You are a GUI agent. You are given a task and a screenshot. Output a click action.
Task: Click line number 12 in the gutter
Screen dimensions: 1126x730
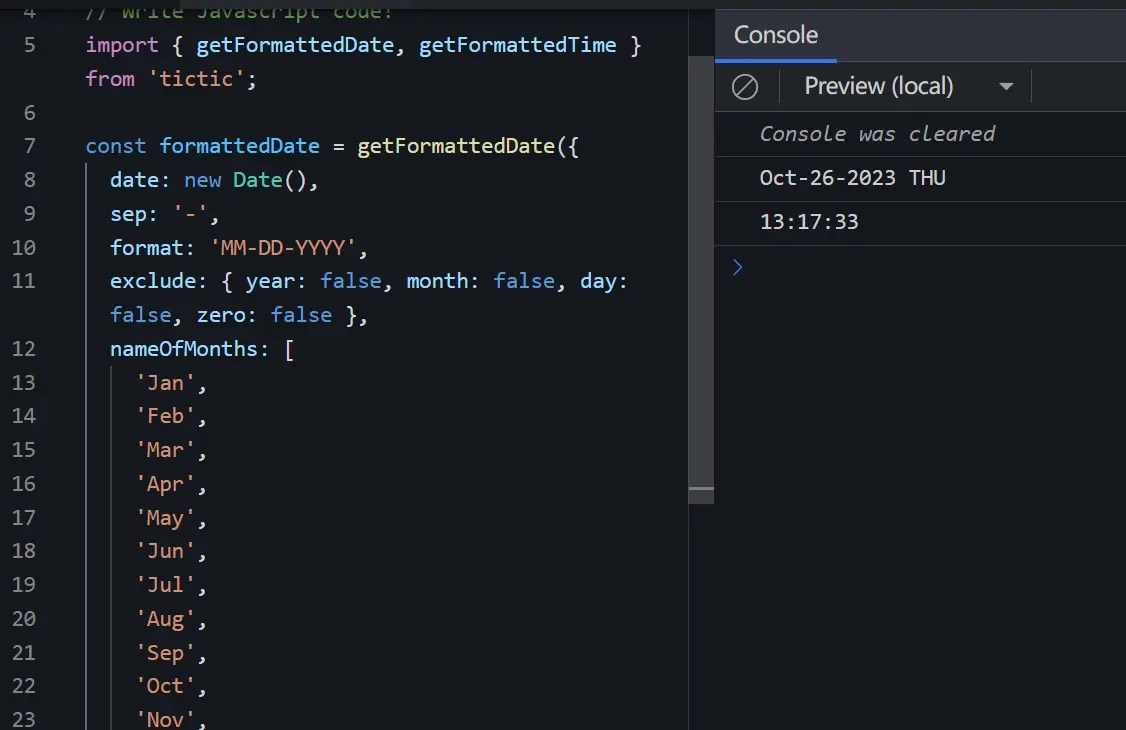[x=25, y=348]
